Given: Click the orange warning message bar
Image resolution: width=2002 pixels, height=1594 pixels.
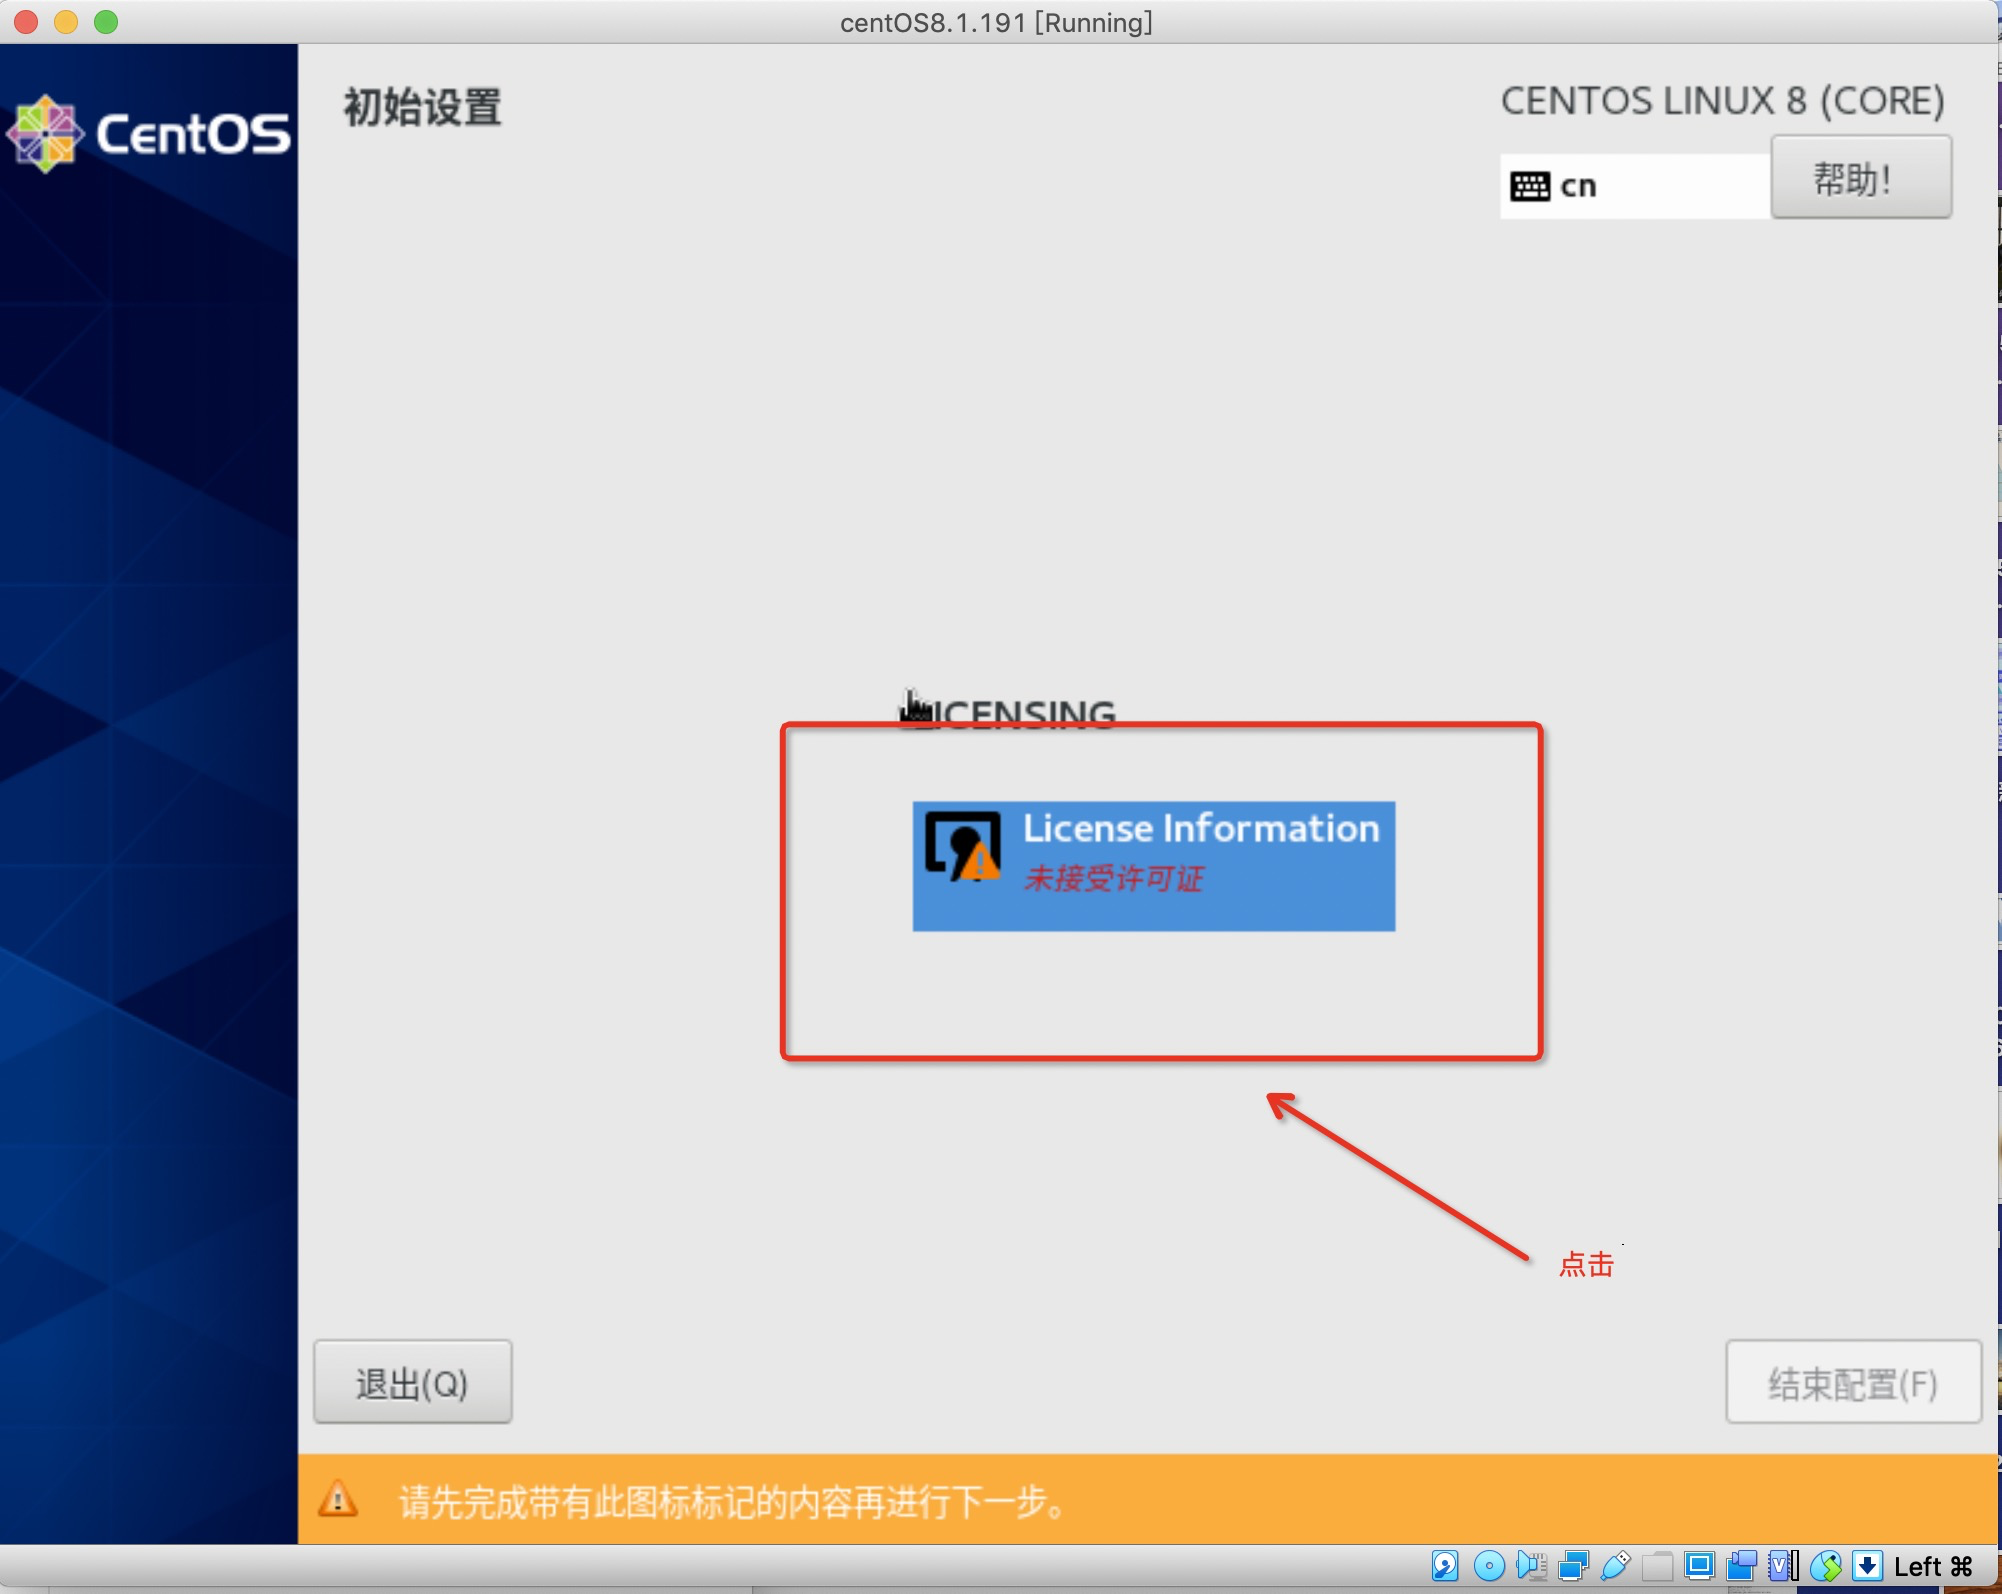Looking at the screenshot, I should pyautogui.click(x=1146, y=1499).
